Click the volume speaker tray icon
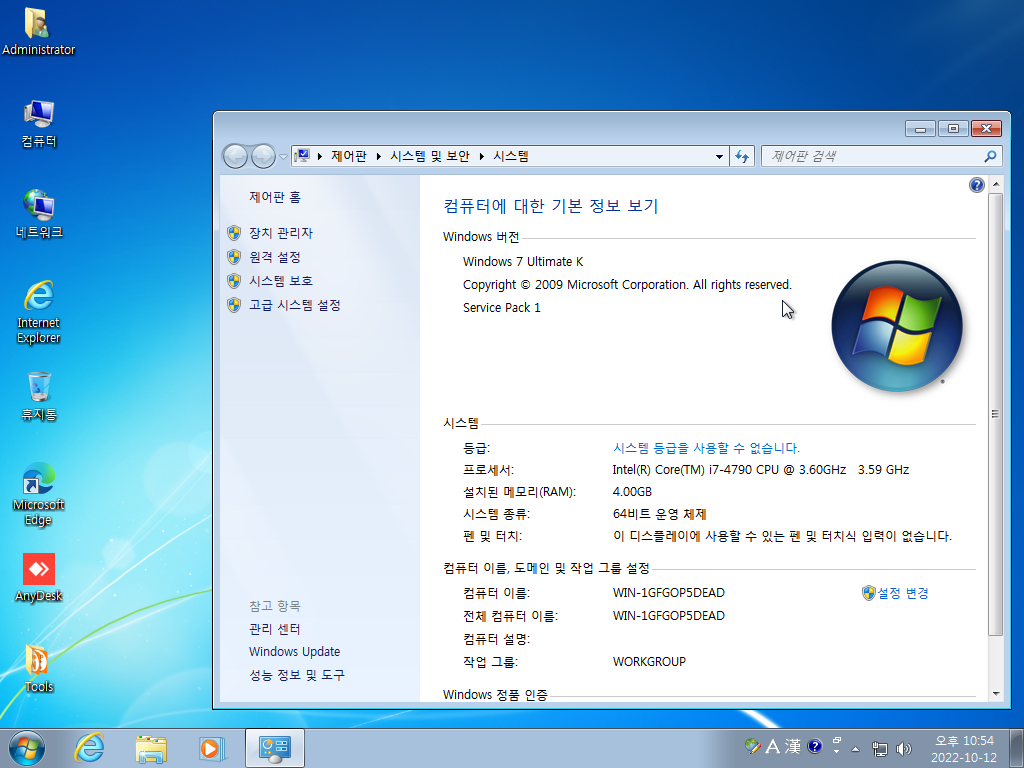 click(x=904, y=748)
